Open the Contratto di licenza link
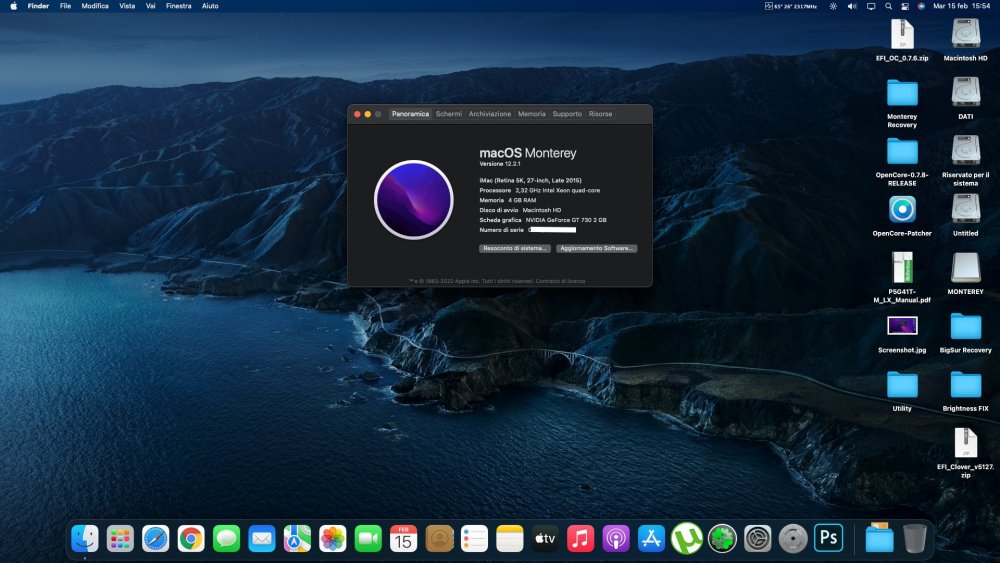The width and height of the screenshot is (1000, 563). coord(560,281)
